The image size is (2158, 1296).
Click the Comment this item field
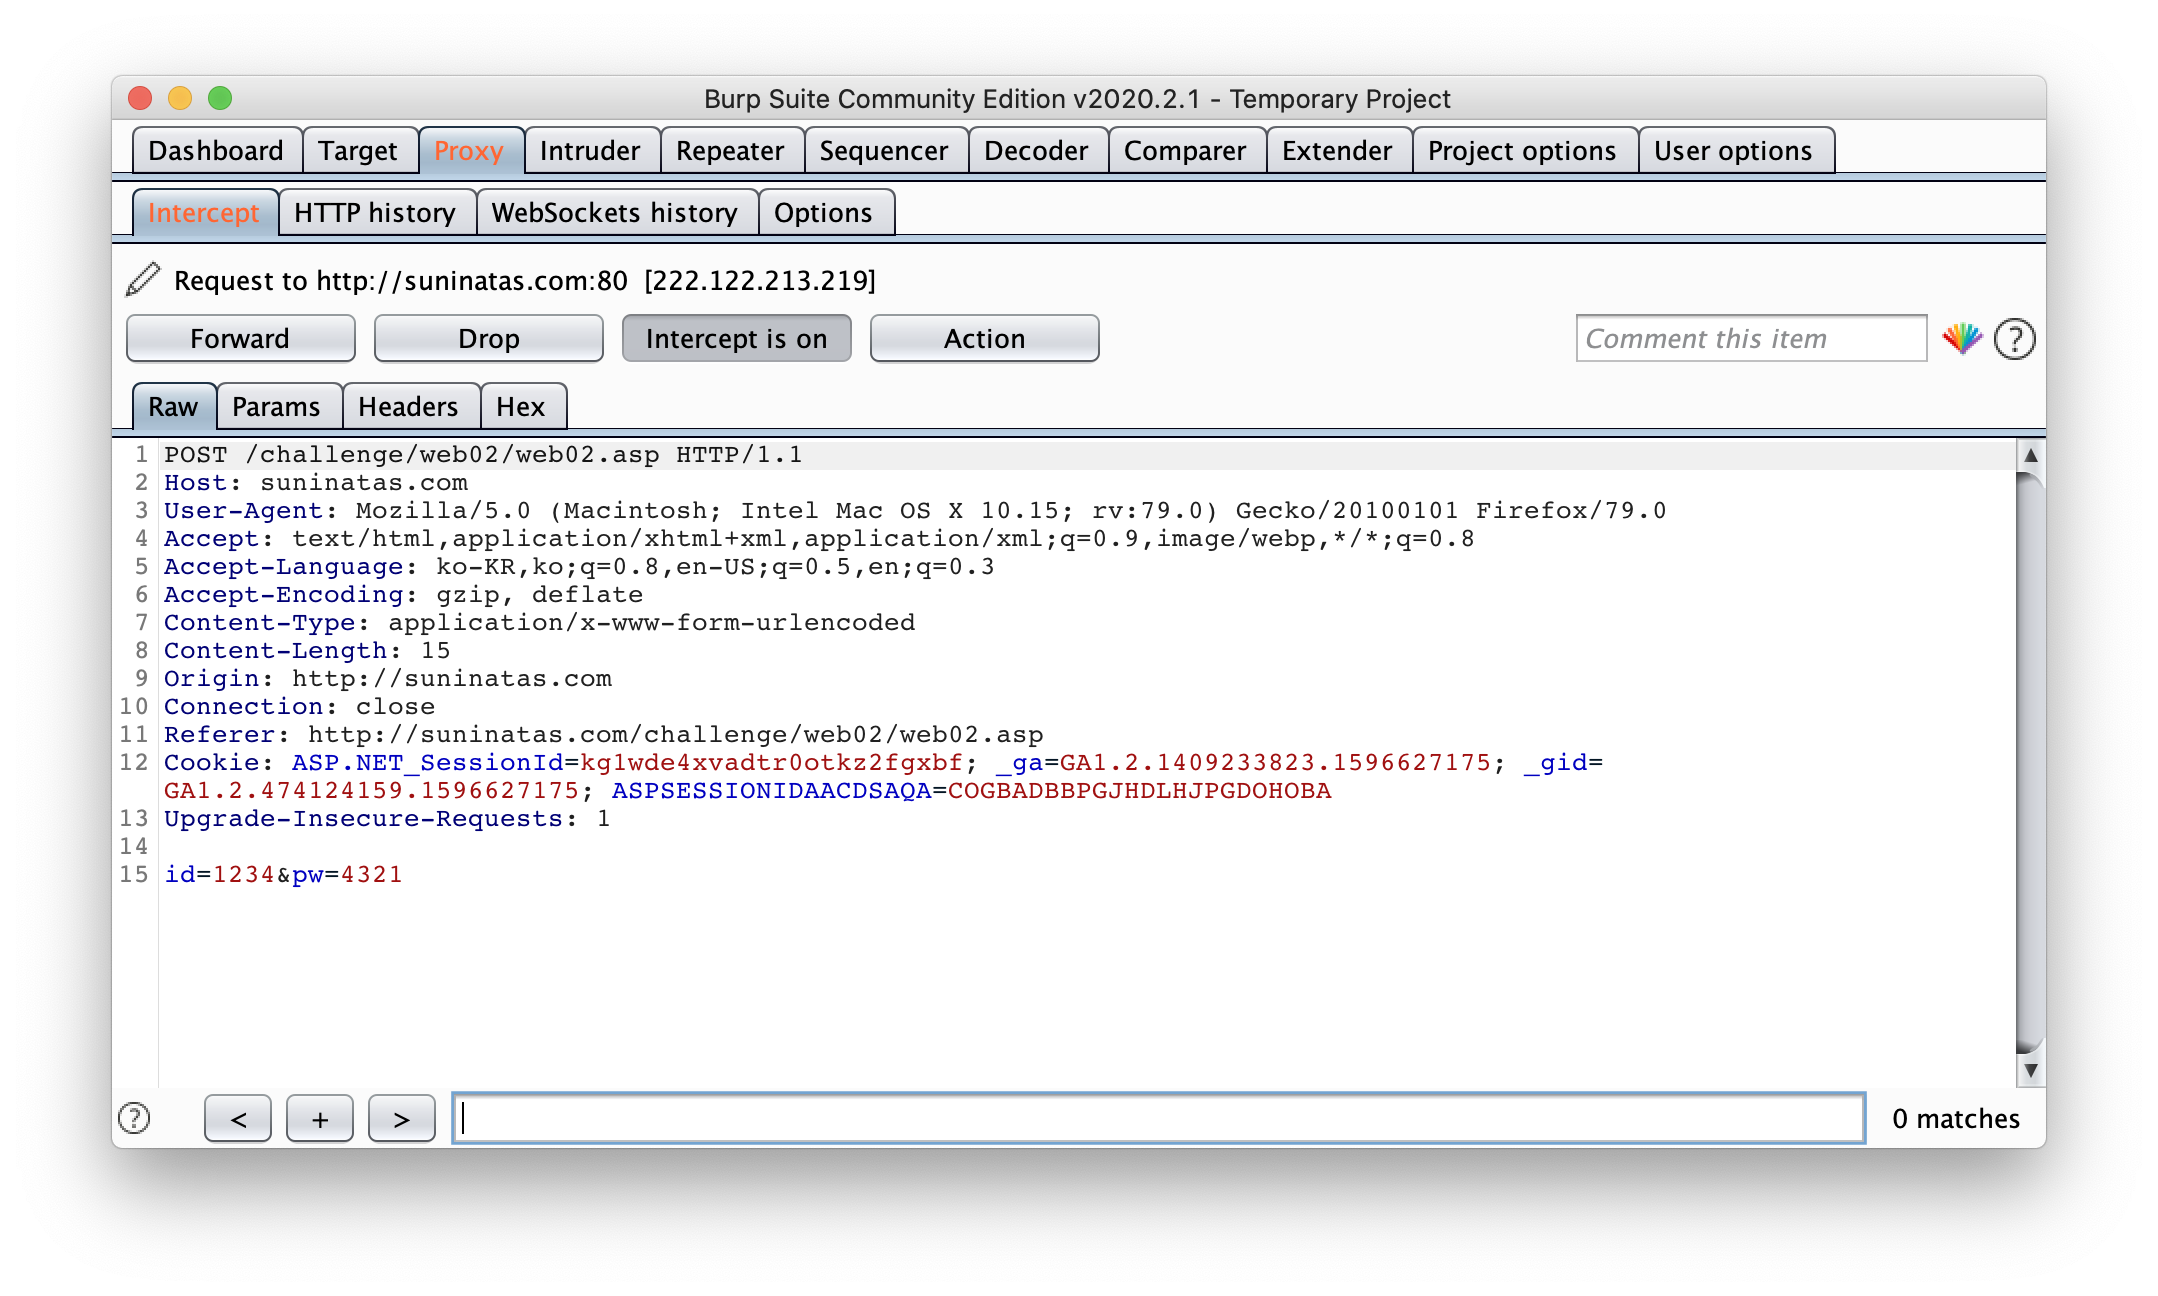[1750, 339]
